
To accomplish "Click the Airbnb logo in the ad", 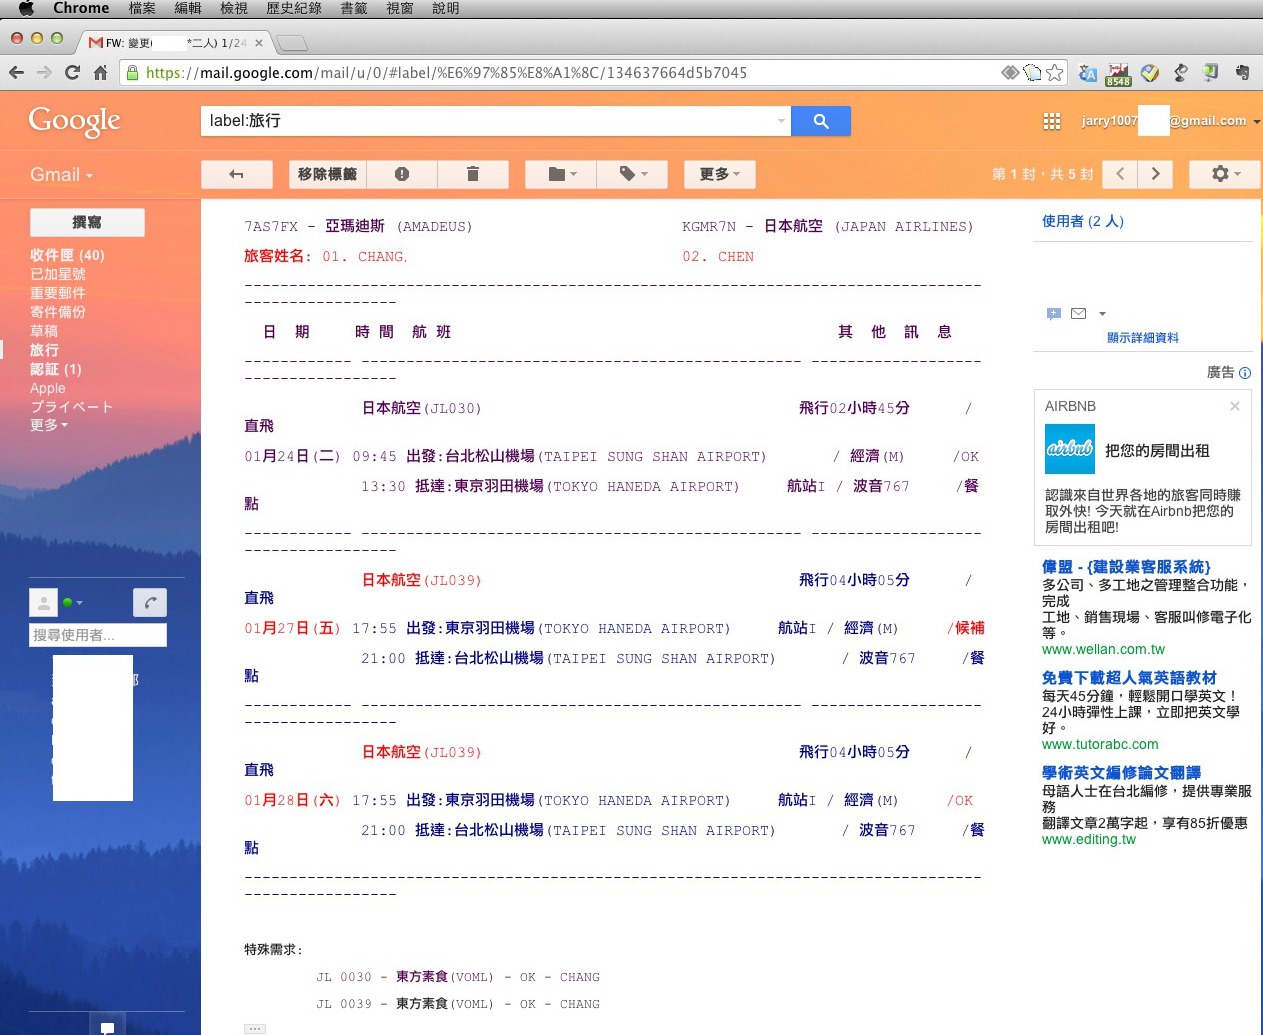I will 1070,449.
